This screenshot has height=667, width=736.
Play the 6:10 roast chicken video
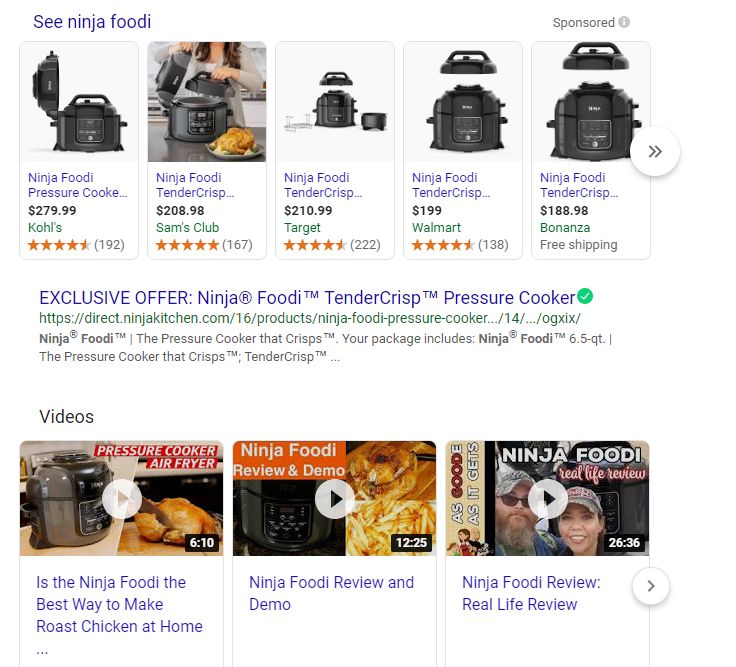pyautogui.click(x=122, y=498)
